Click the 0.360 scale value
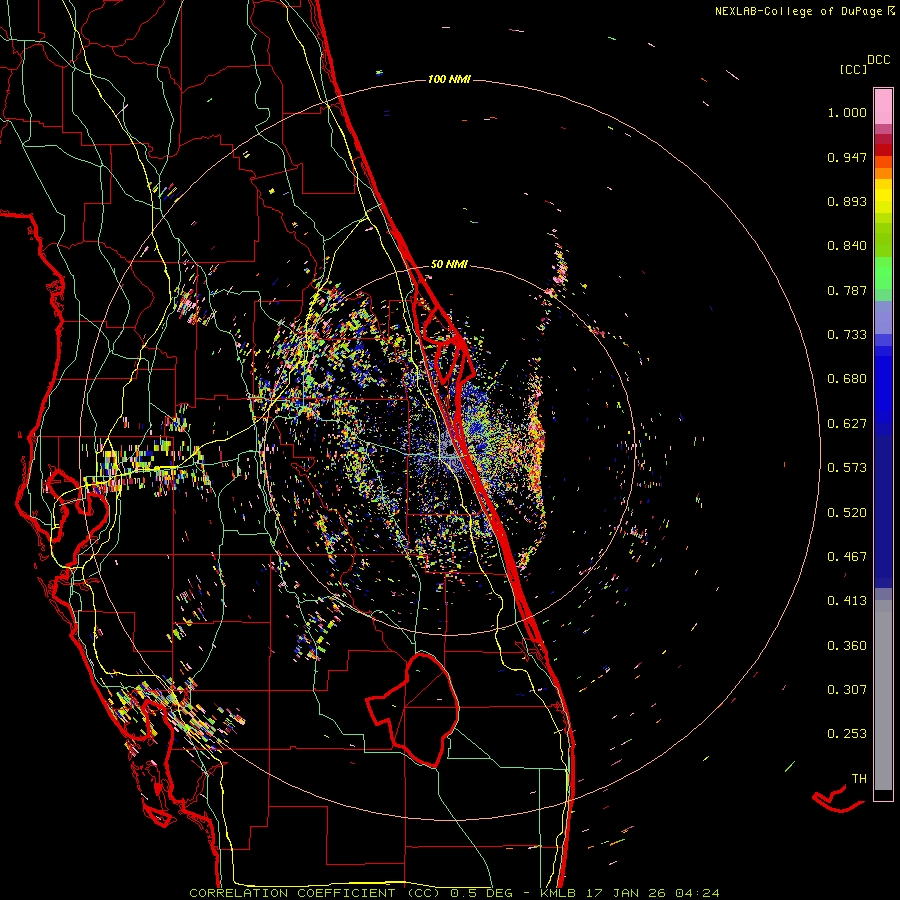This screenshot has width=900, height=900. [x=847, y=646]
